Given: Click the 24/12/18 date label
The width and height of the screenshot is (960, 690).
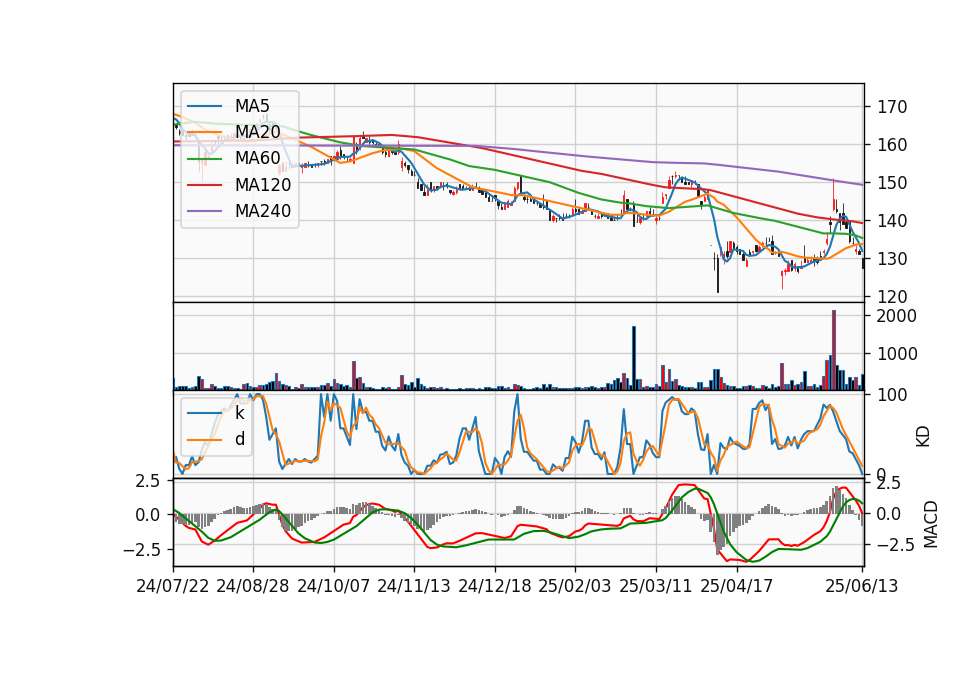Looking at the screenshot, I should pos(495,586).
